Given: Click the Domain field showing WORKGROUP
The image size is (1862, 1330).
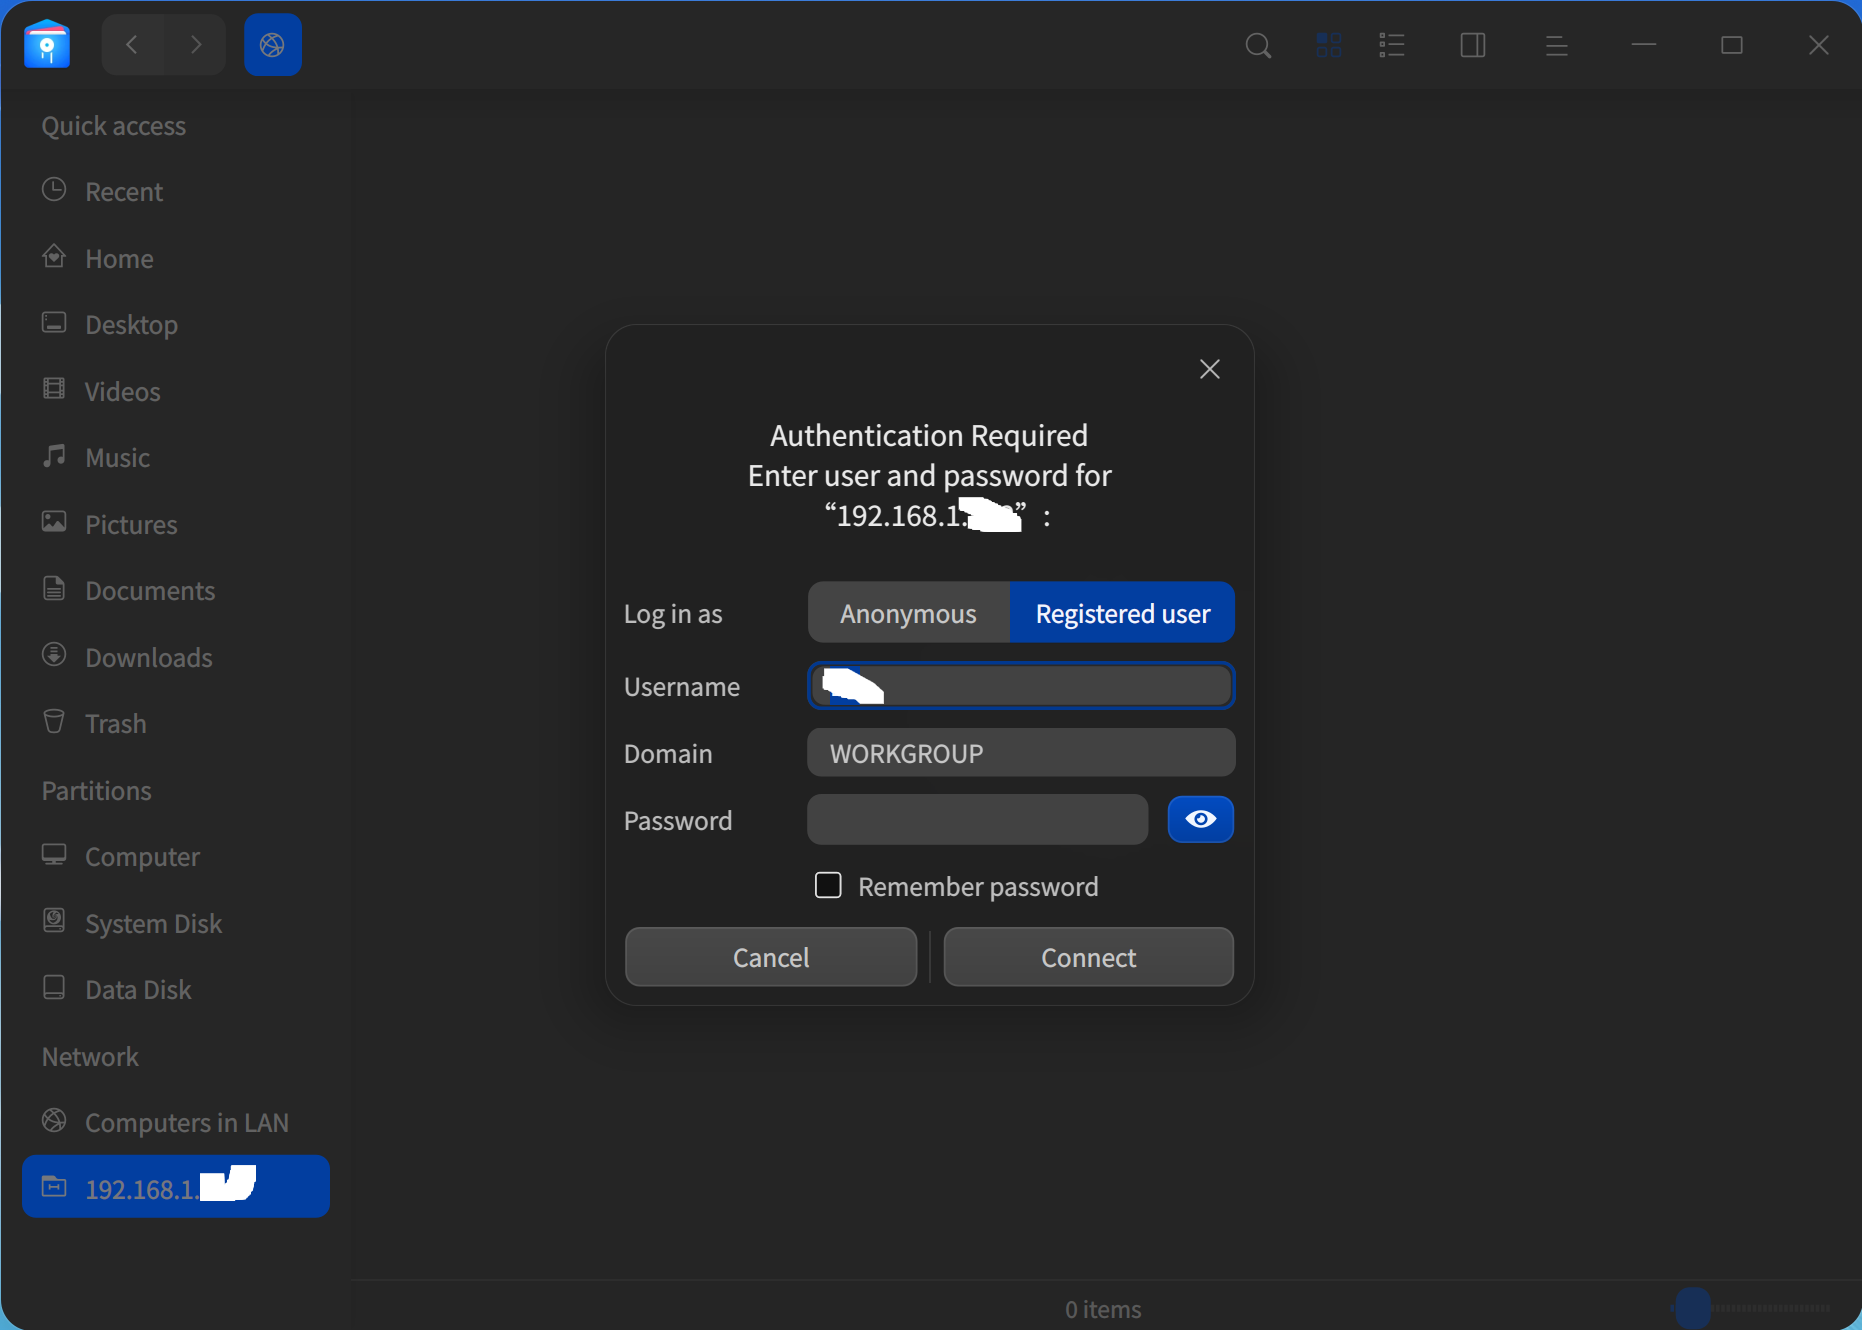Looking at the screenshot, I should click(x=1021, y=753).
